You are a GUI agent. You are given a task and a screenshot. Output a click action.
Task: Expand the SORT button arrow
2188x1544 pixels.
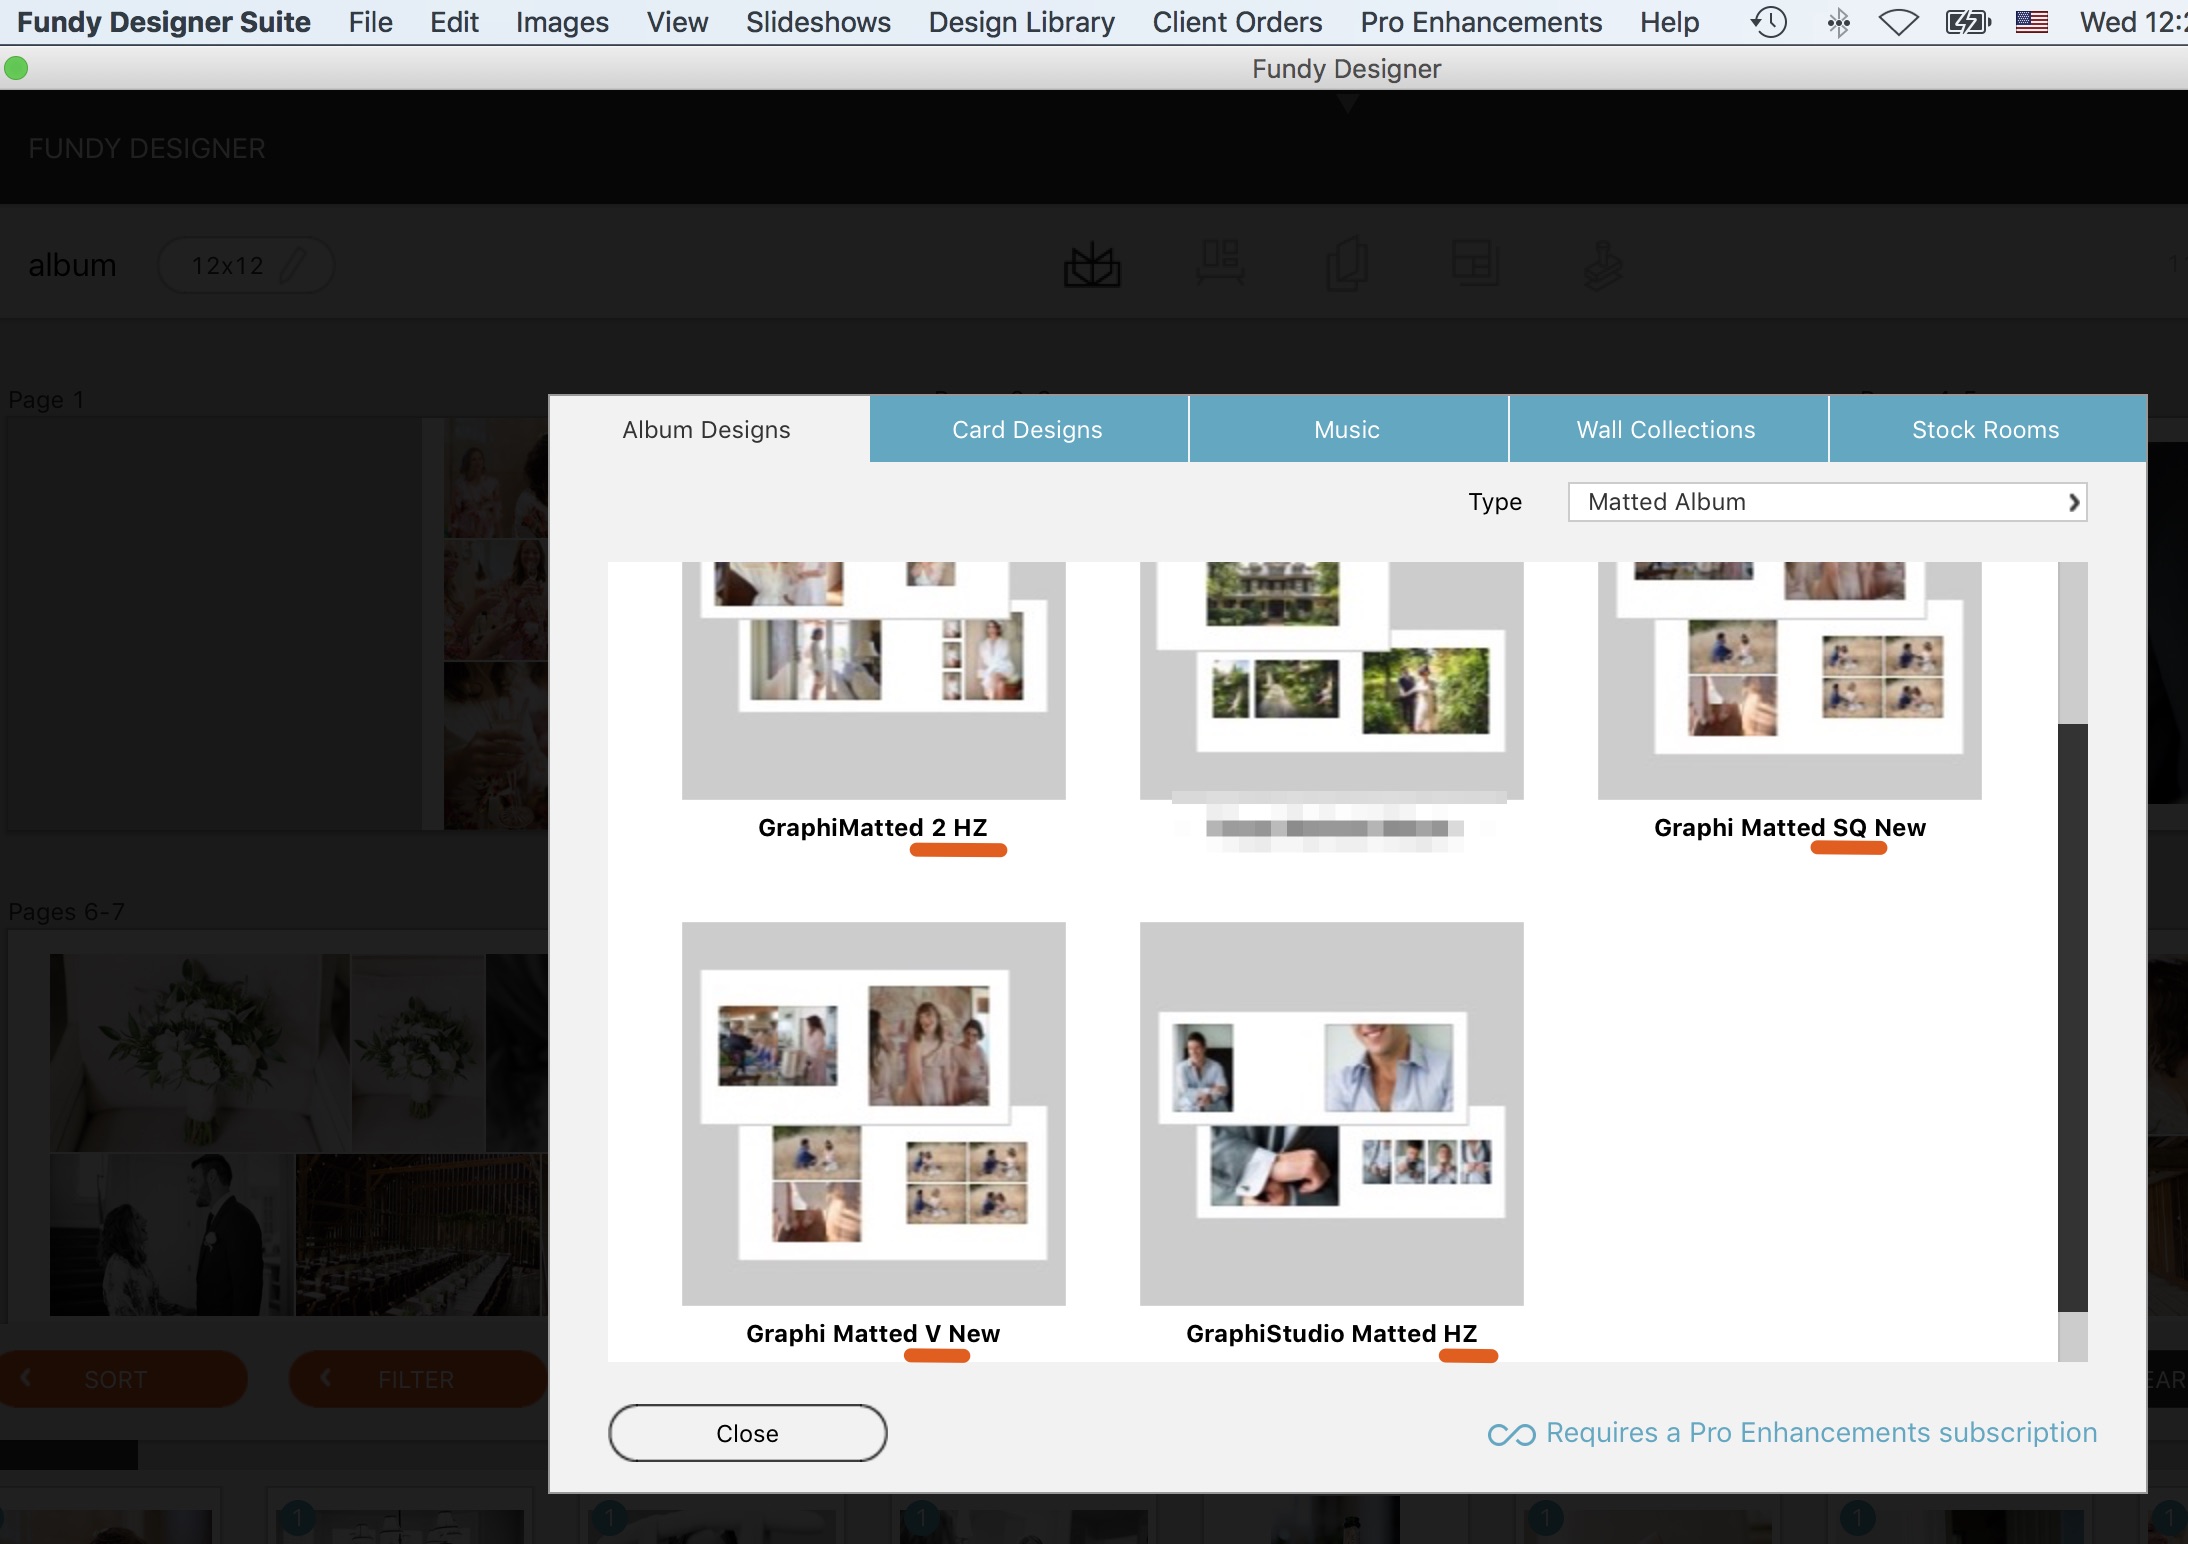[x=26, y=1378]
